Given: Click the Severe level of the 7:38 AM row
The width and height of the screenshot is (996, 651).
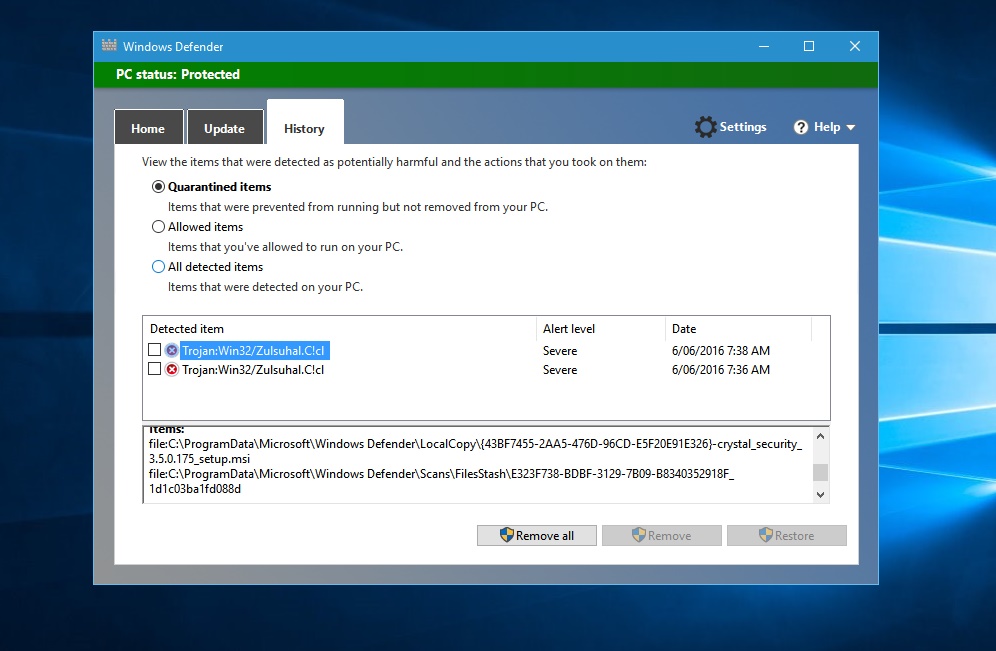Looking at the screenshot, I should click(x=560, y=351).
